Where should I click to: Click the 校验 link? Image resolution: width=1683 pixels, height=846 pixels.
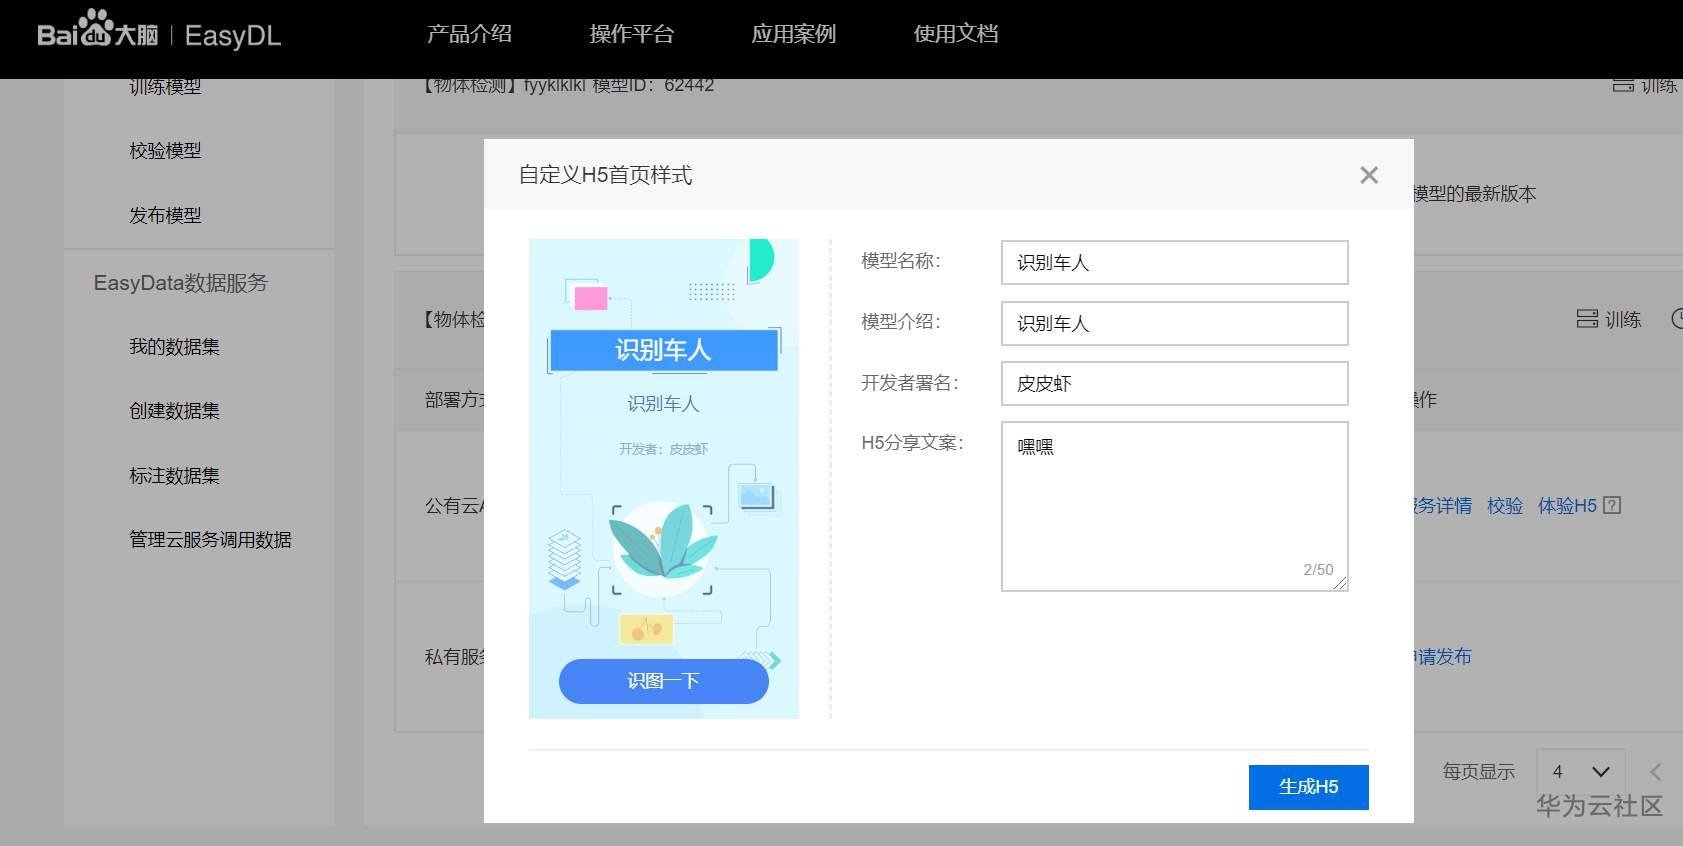point(1504,506)
